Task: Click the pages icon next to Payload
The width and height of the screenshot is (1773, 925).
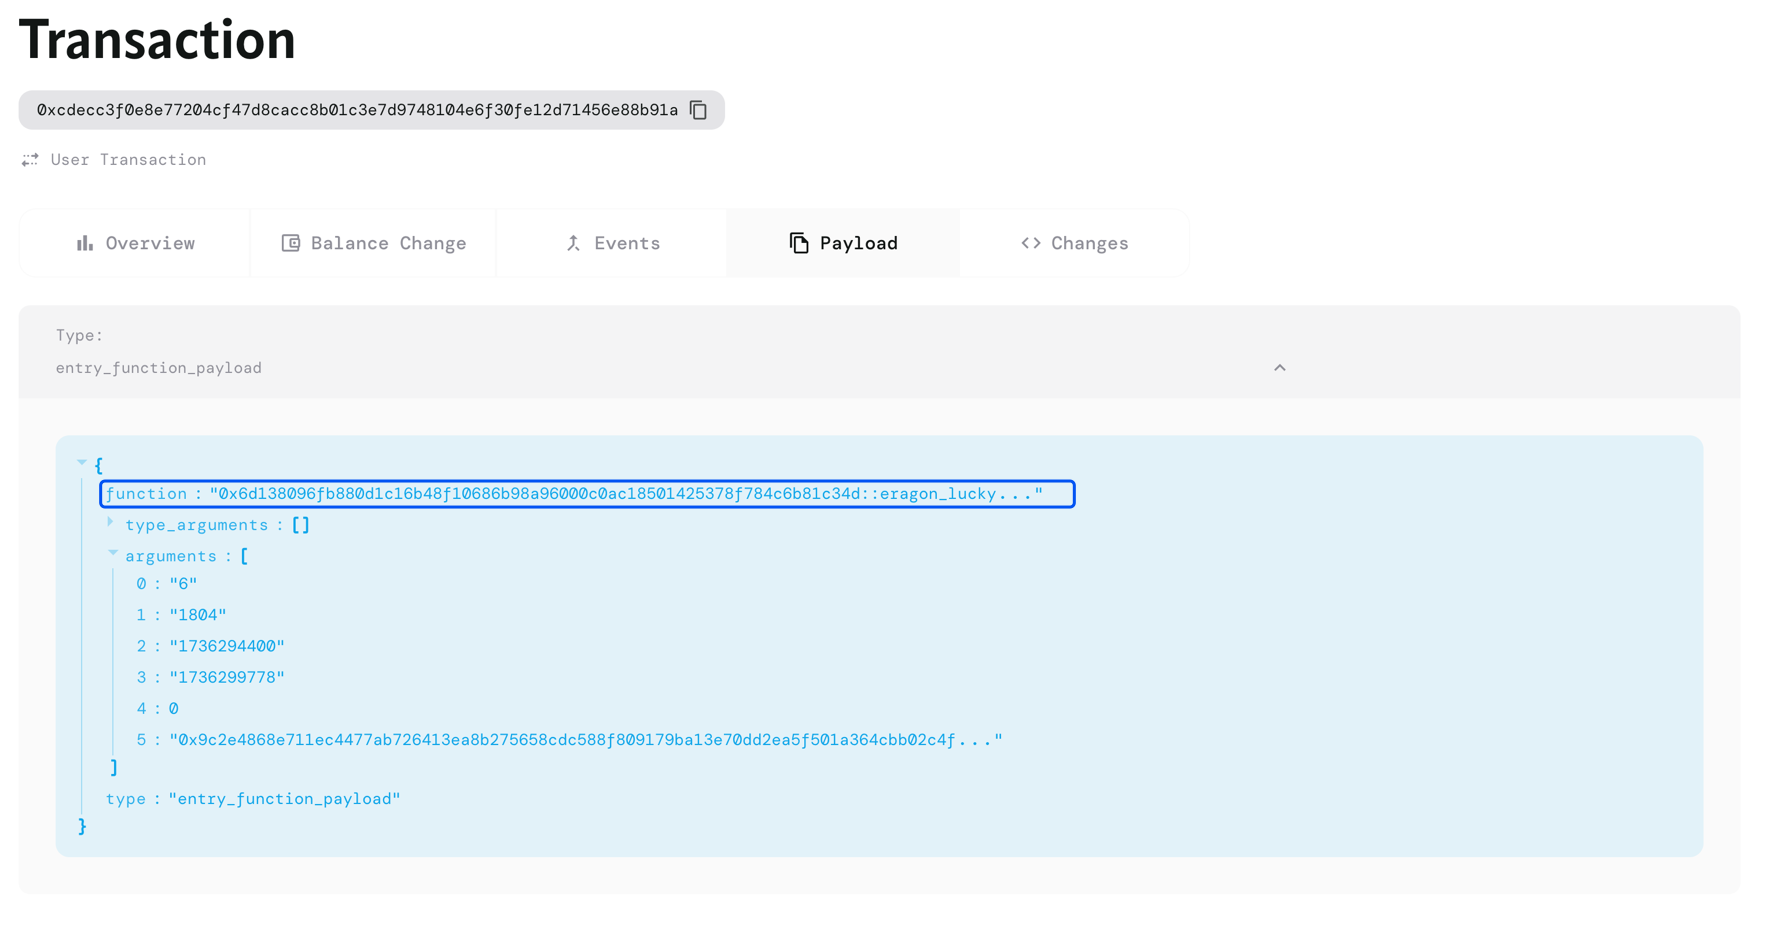Action: [x=797, y=242]
